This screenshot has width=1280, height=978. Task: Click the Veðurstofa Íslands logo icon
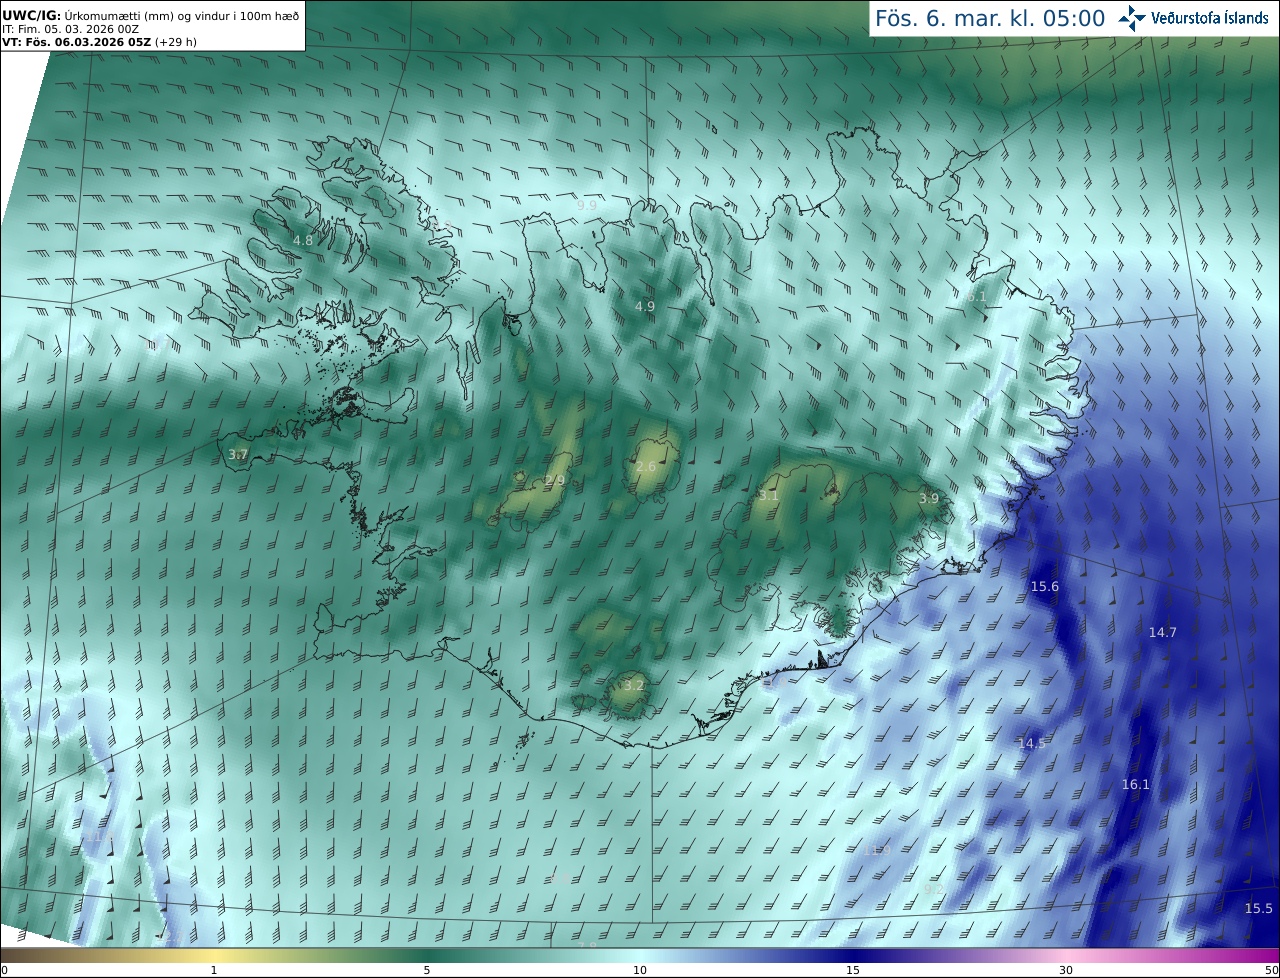1132,18
